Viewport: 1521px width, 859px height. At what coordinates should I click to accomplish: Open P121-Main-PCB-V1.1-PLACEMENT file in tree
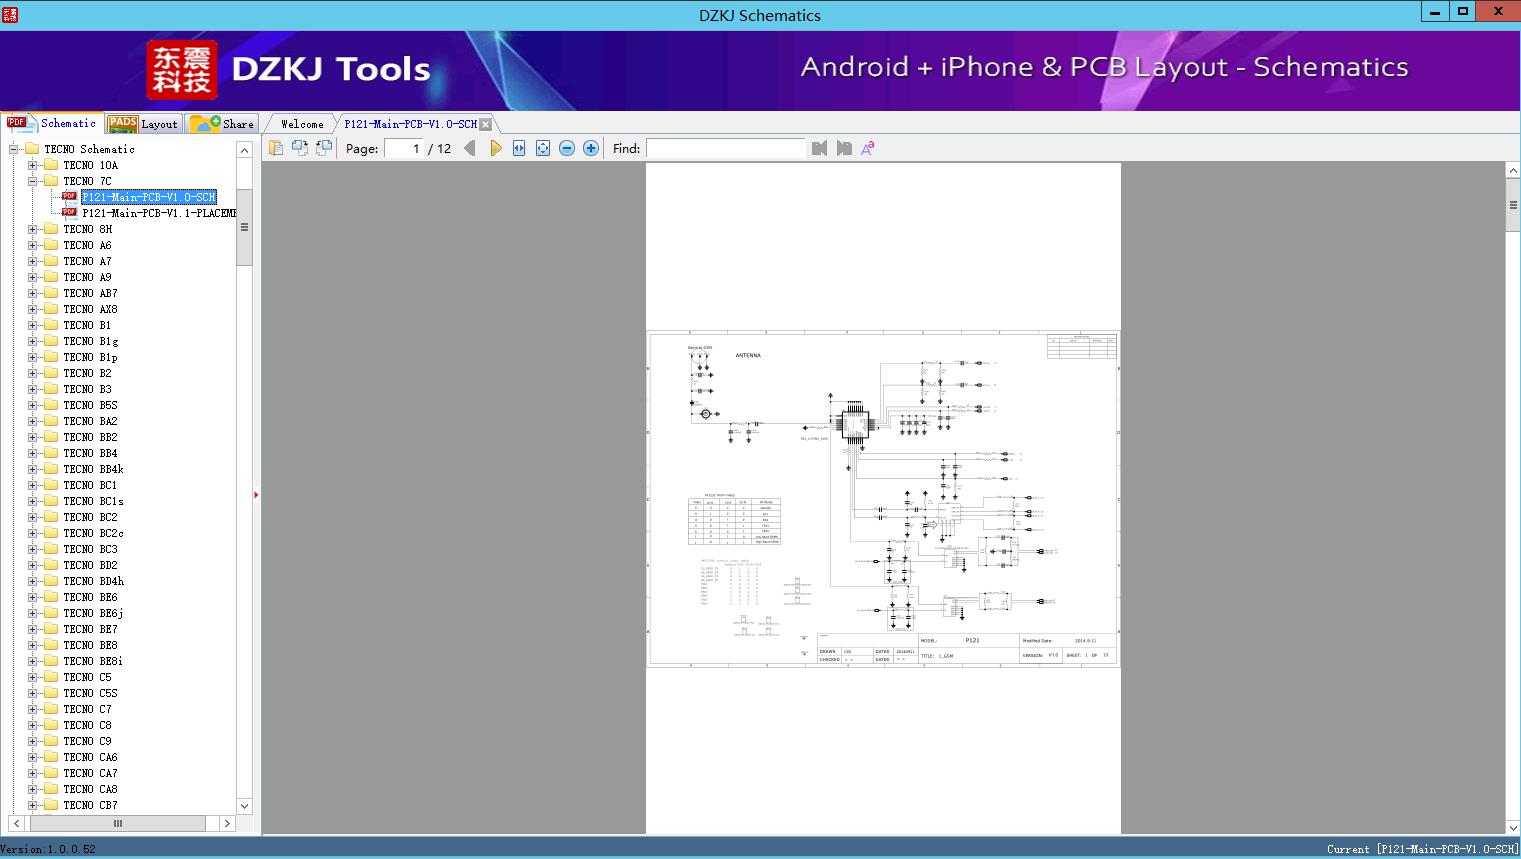(158, 213)
